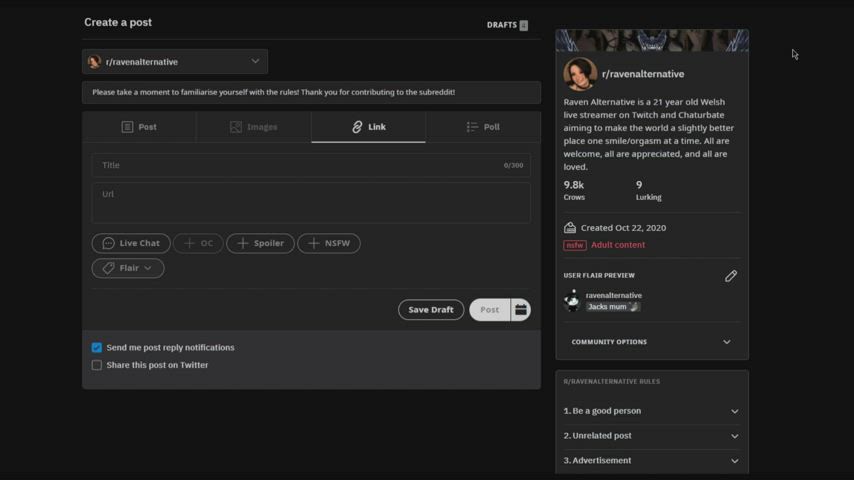Click the Create a post heading
The image size is (854, 480).
click(118, 22)
